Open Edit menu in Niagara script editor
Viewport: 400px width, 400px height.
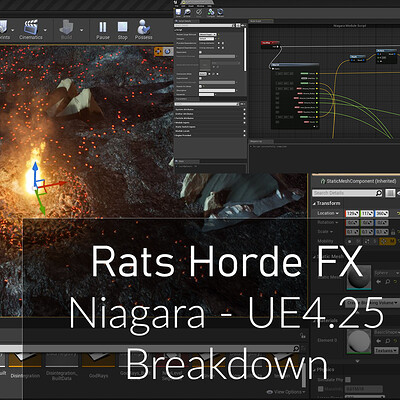[184, 6]
